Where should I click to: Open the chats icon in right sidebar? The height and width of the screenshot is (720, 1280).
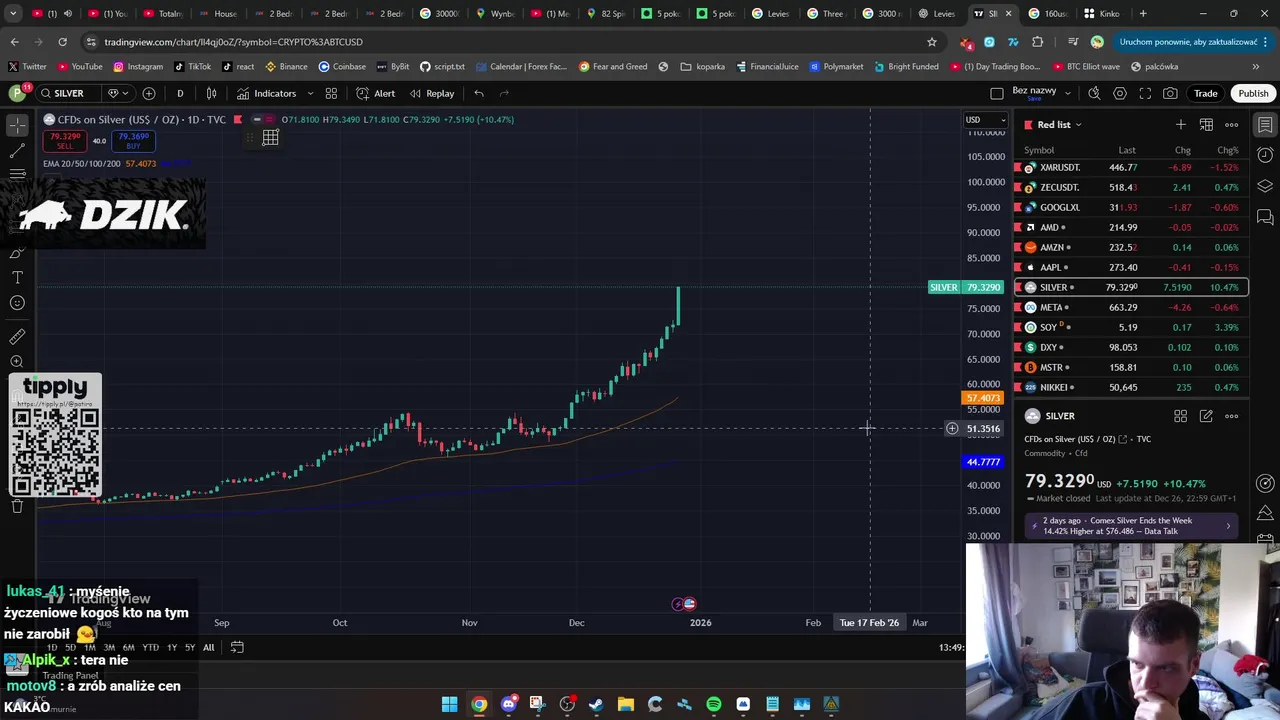[1265, 217]
